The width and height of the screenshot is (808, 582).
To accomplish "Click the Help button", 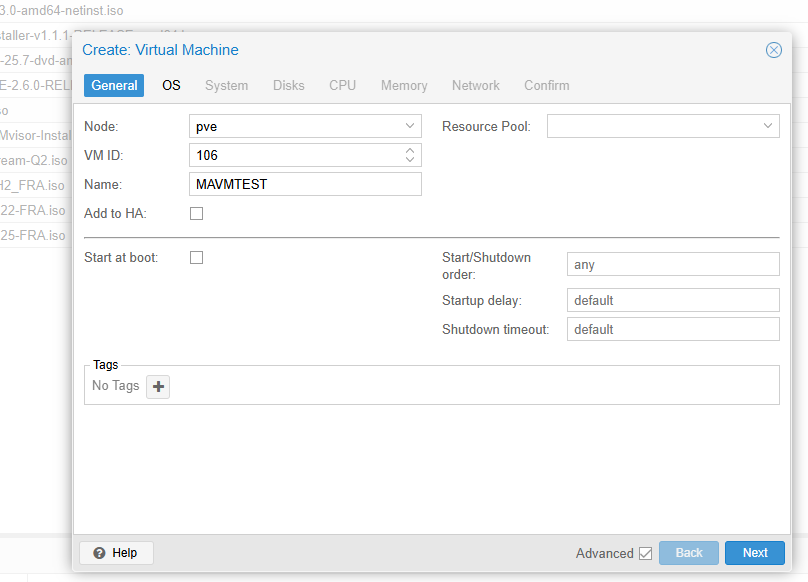I will tap(116, 553).
